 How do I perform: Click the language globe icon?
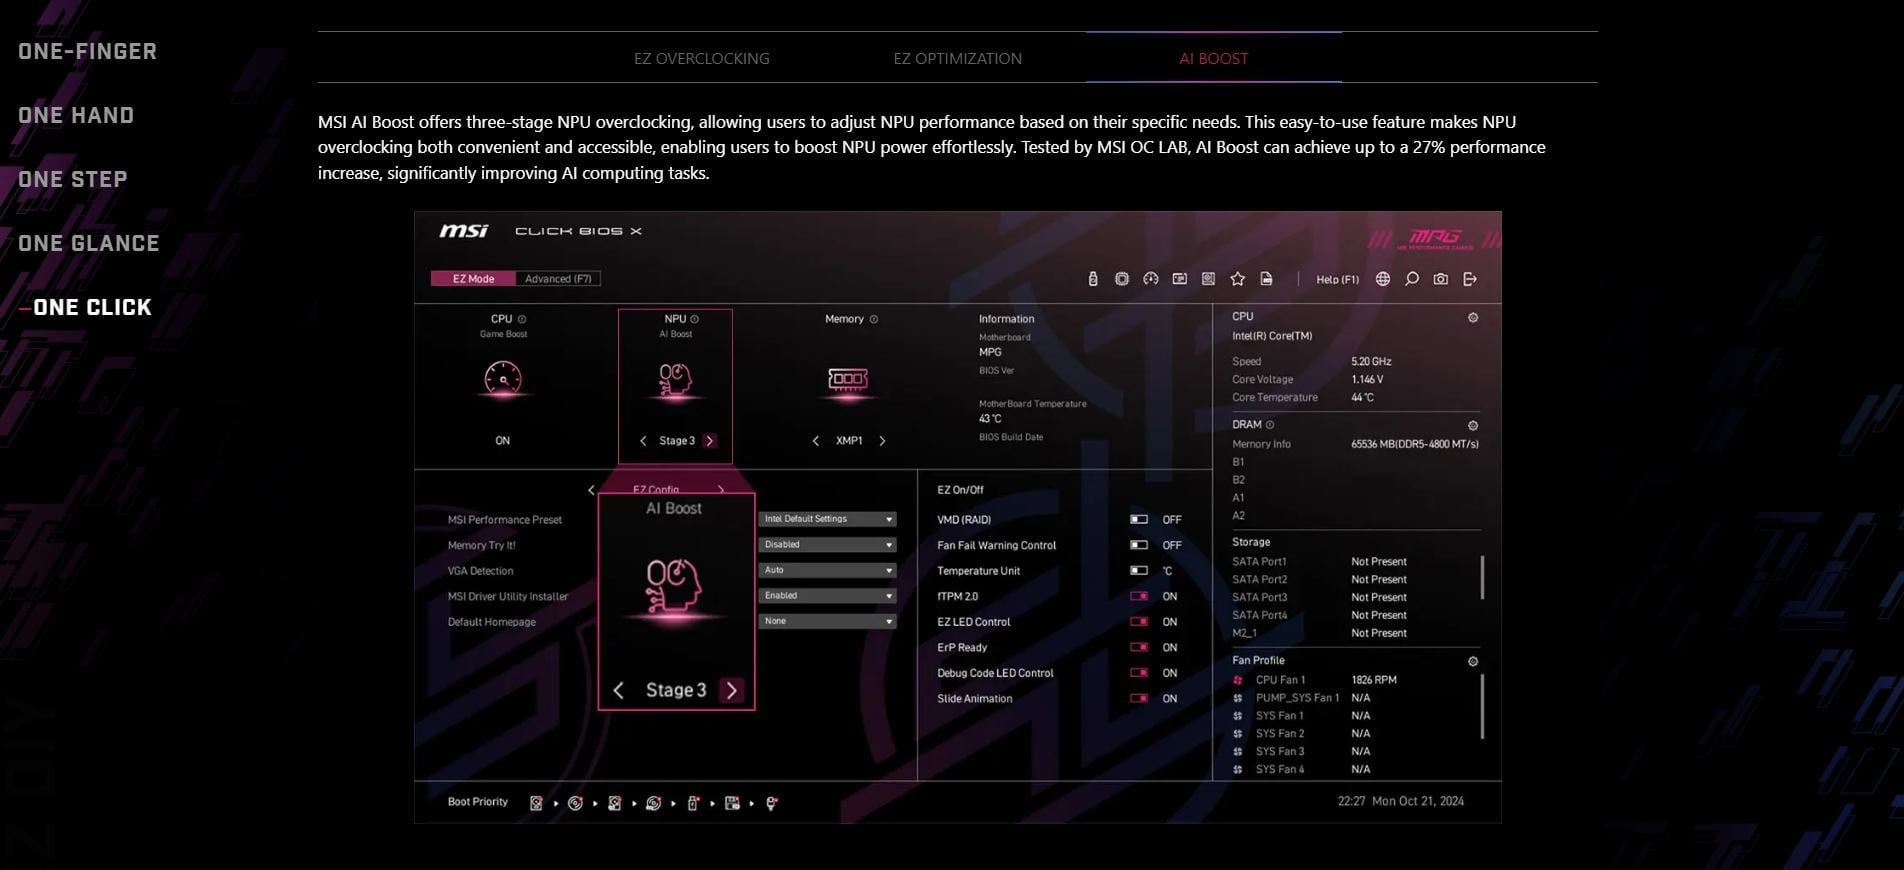(1382, 279)
